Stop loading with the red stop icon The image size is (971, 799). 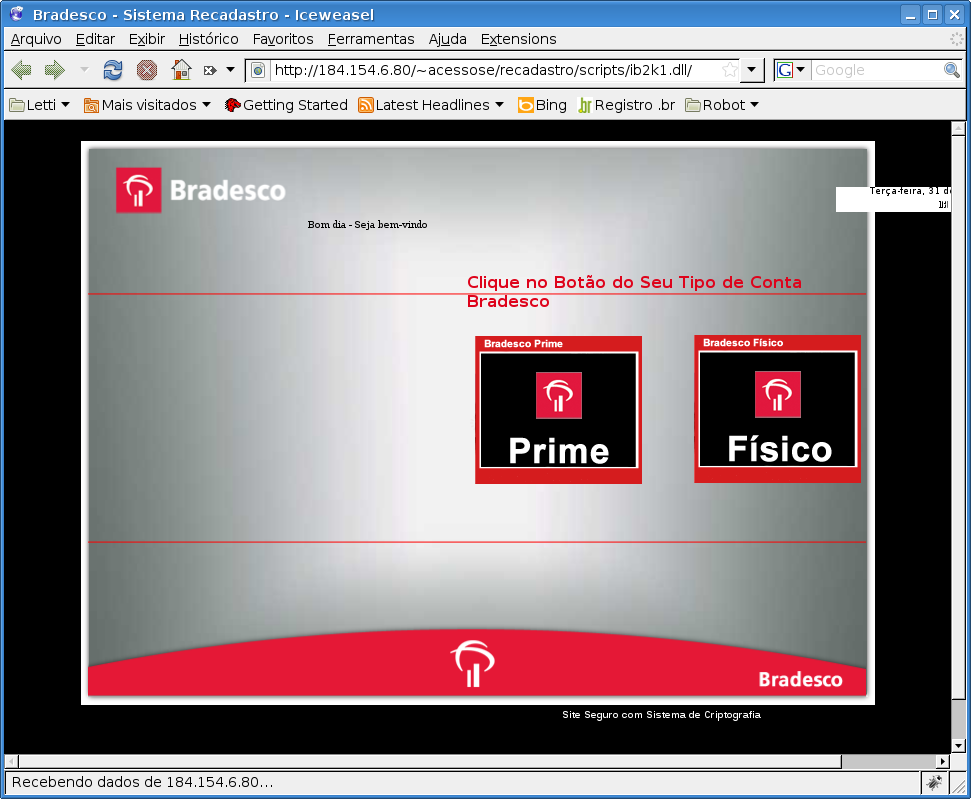pyautogui.click(x=147, y=70)
